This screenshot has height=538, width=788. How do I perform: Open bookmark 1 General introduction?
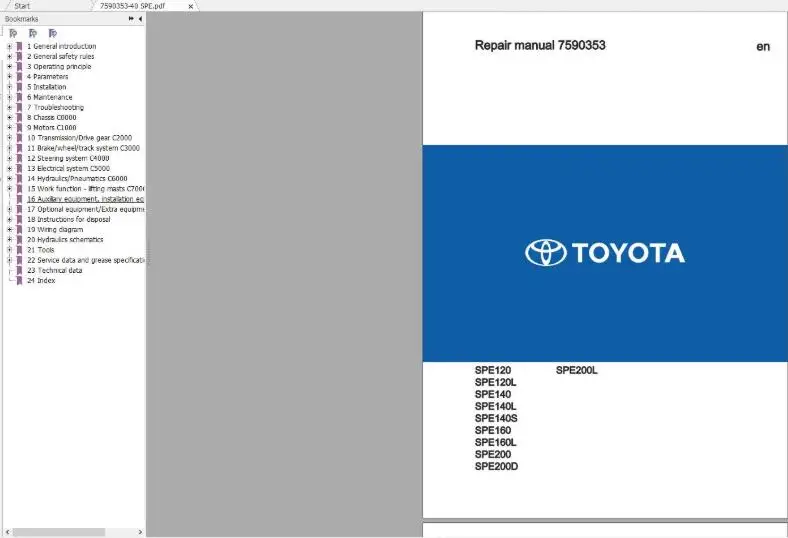pyautogui.click(x=61, y=46)
